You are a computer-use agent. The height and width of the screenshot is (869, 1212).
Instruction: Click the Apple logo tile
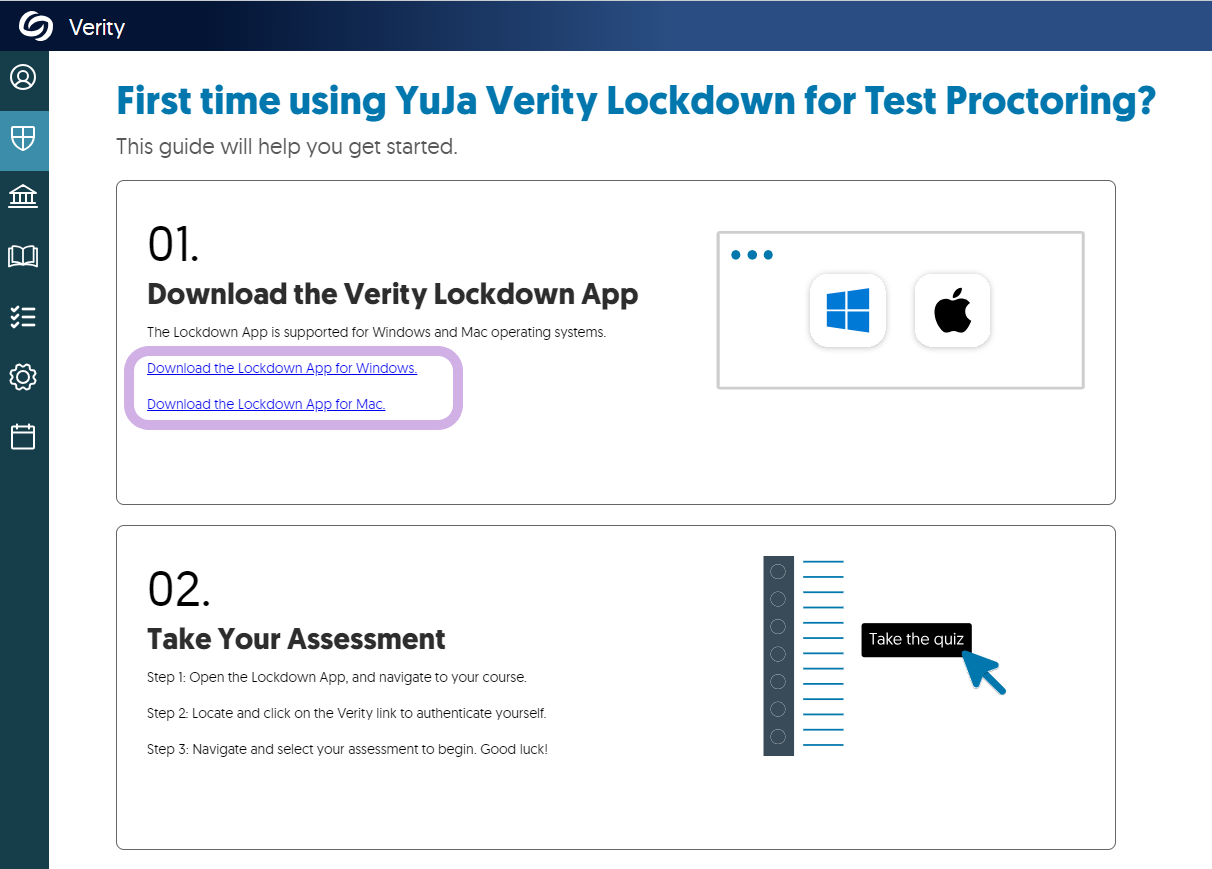click(x=952, y=310)
